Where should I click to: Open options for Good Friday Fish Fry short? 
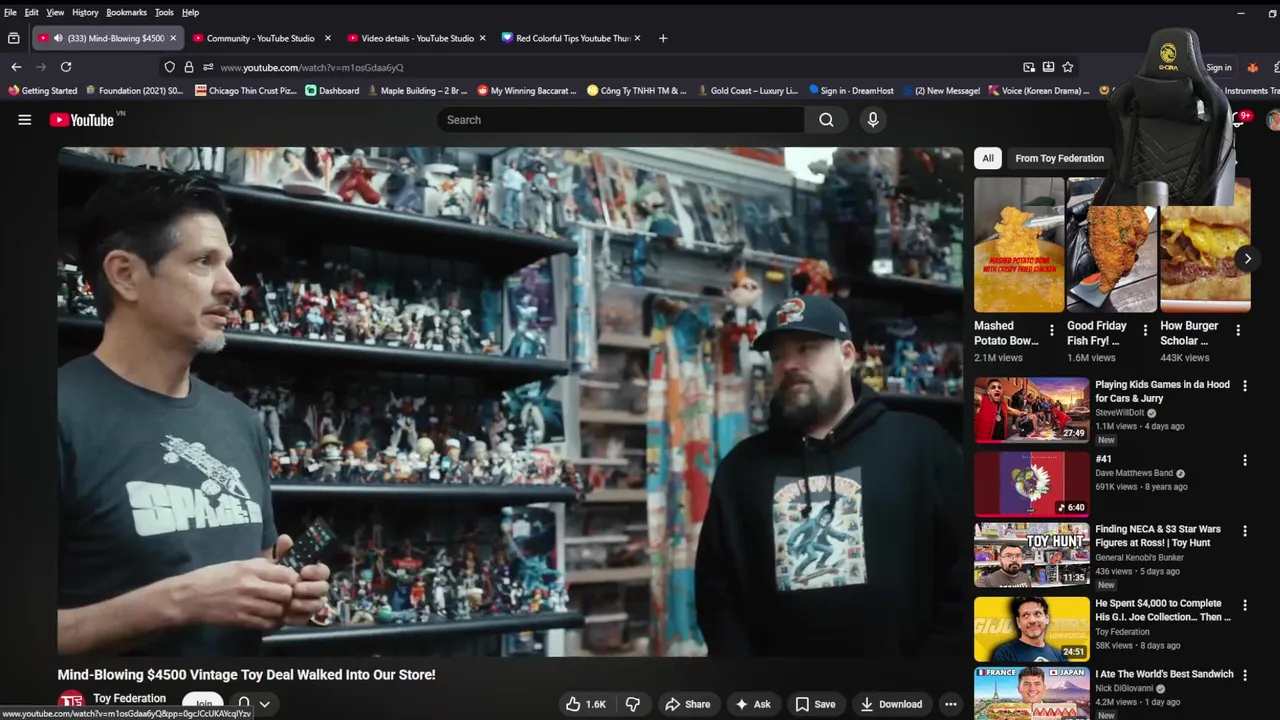tap(1145, 331)
